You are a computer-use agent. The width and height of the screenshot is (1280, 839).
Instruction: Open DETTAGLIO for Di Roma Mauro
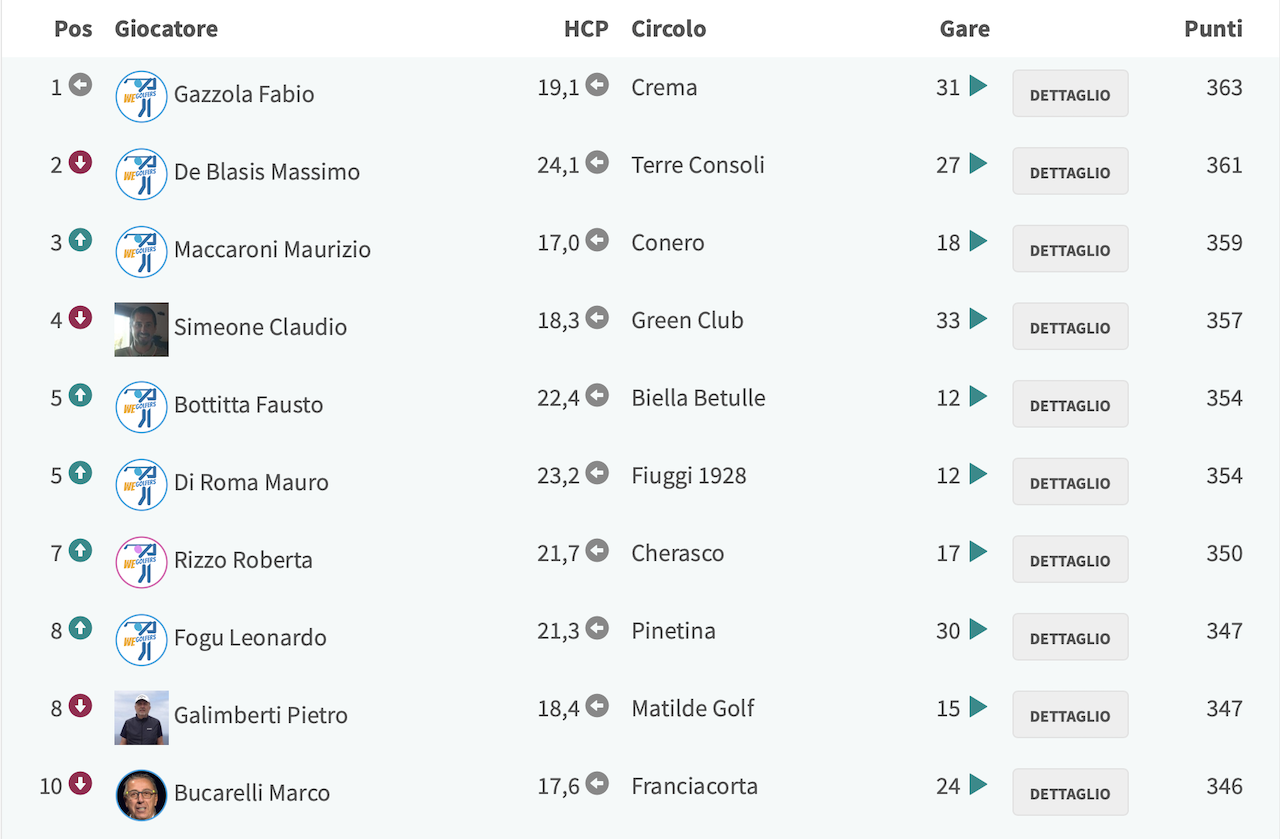(1070, 483)
